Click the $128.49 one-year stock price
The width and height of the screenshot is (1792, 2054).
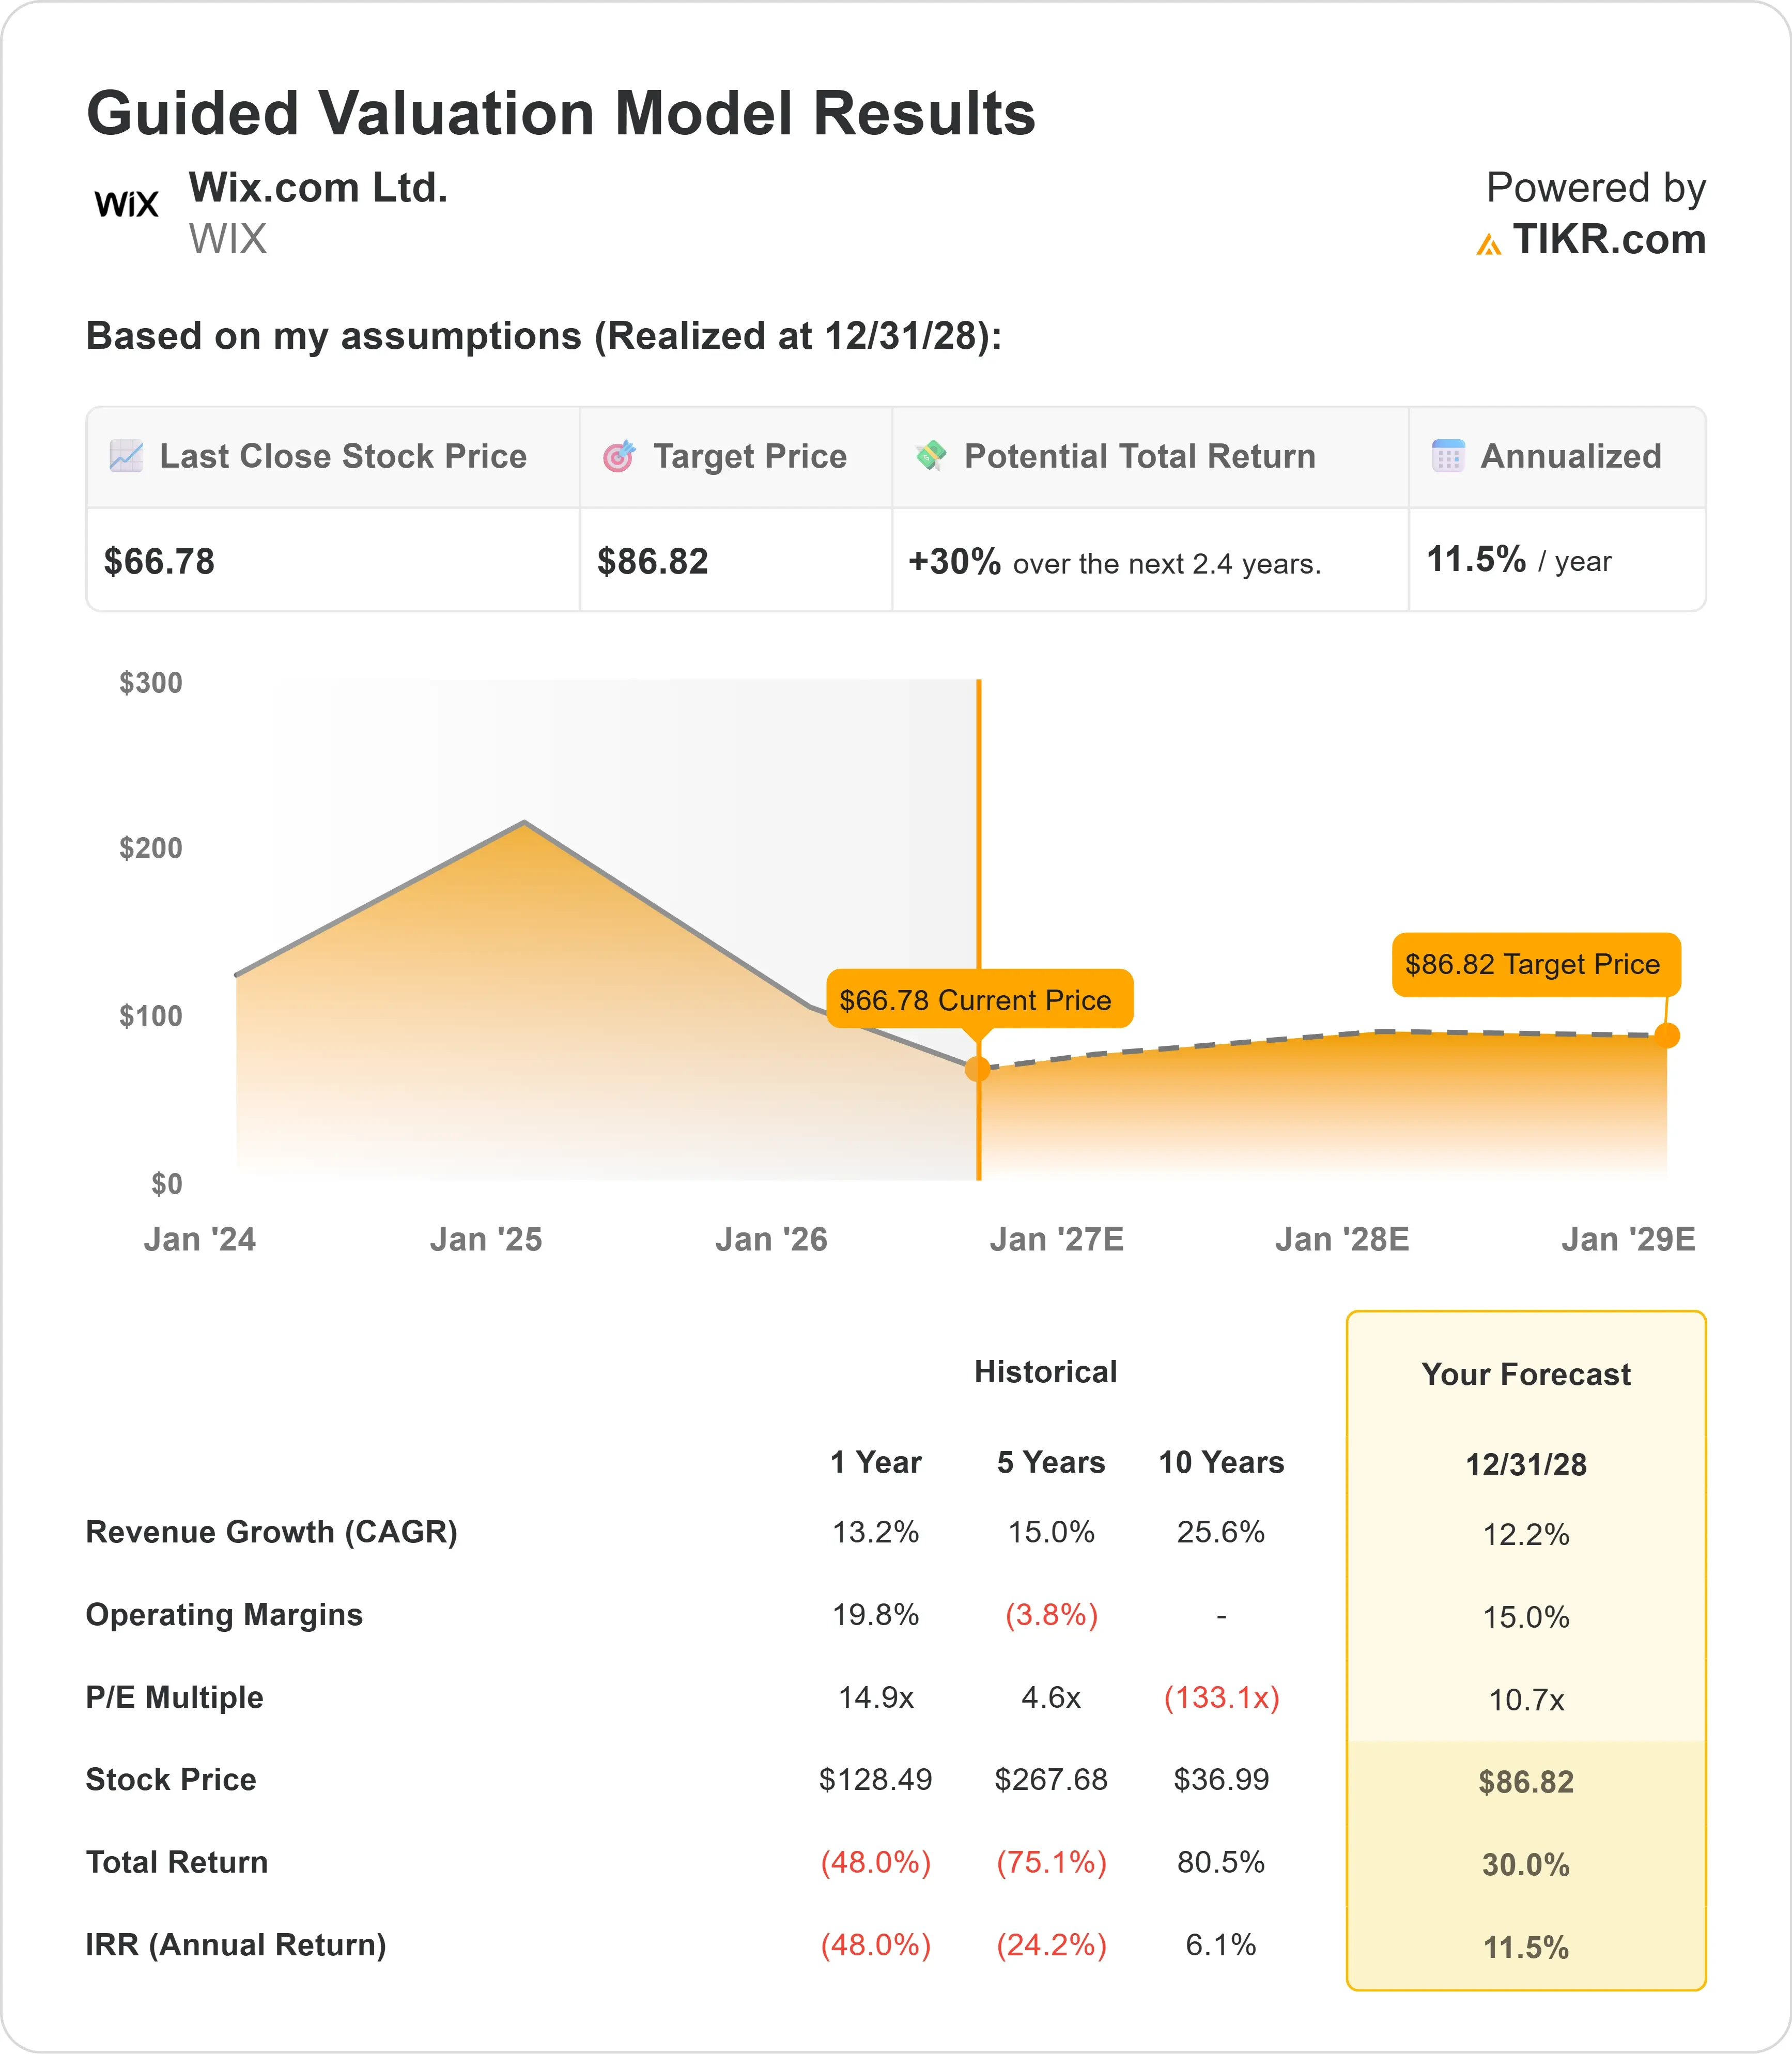pyautogui.click(x=876, y=1780)
